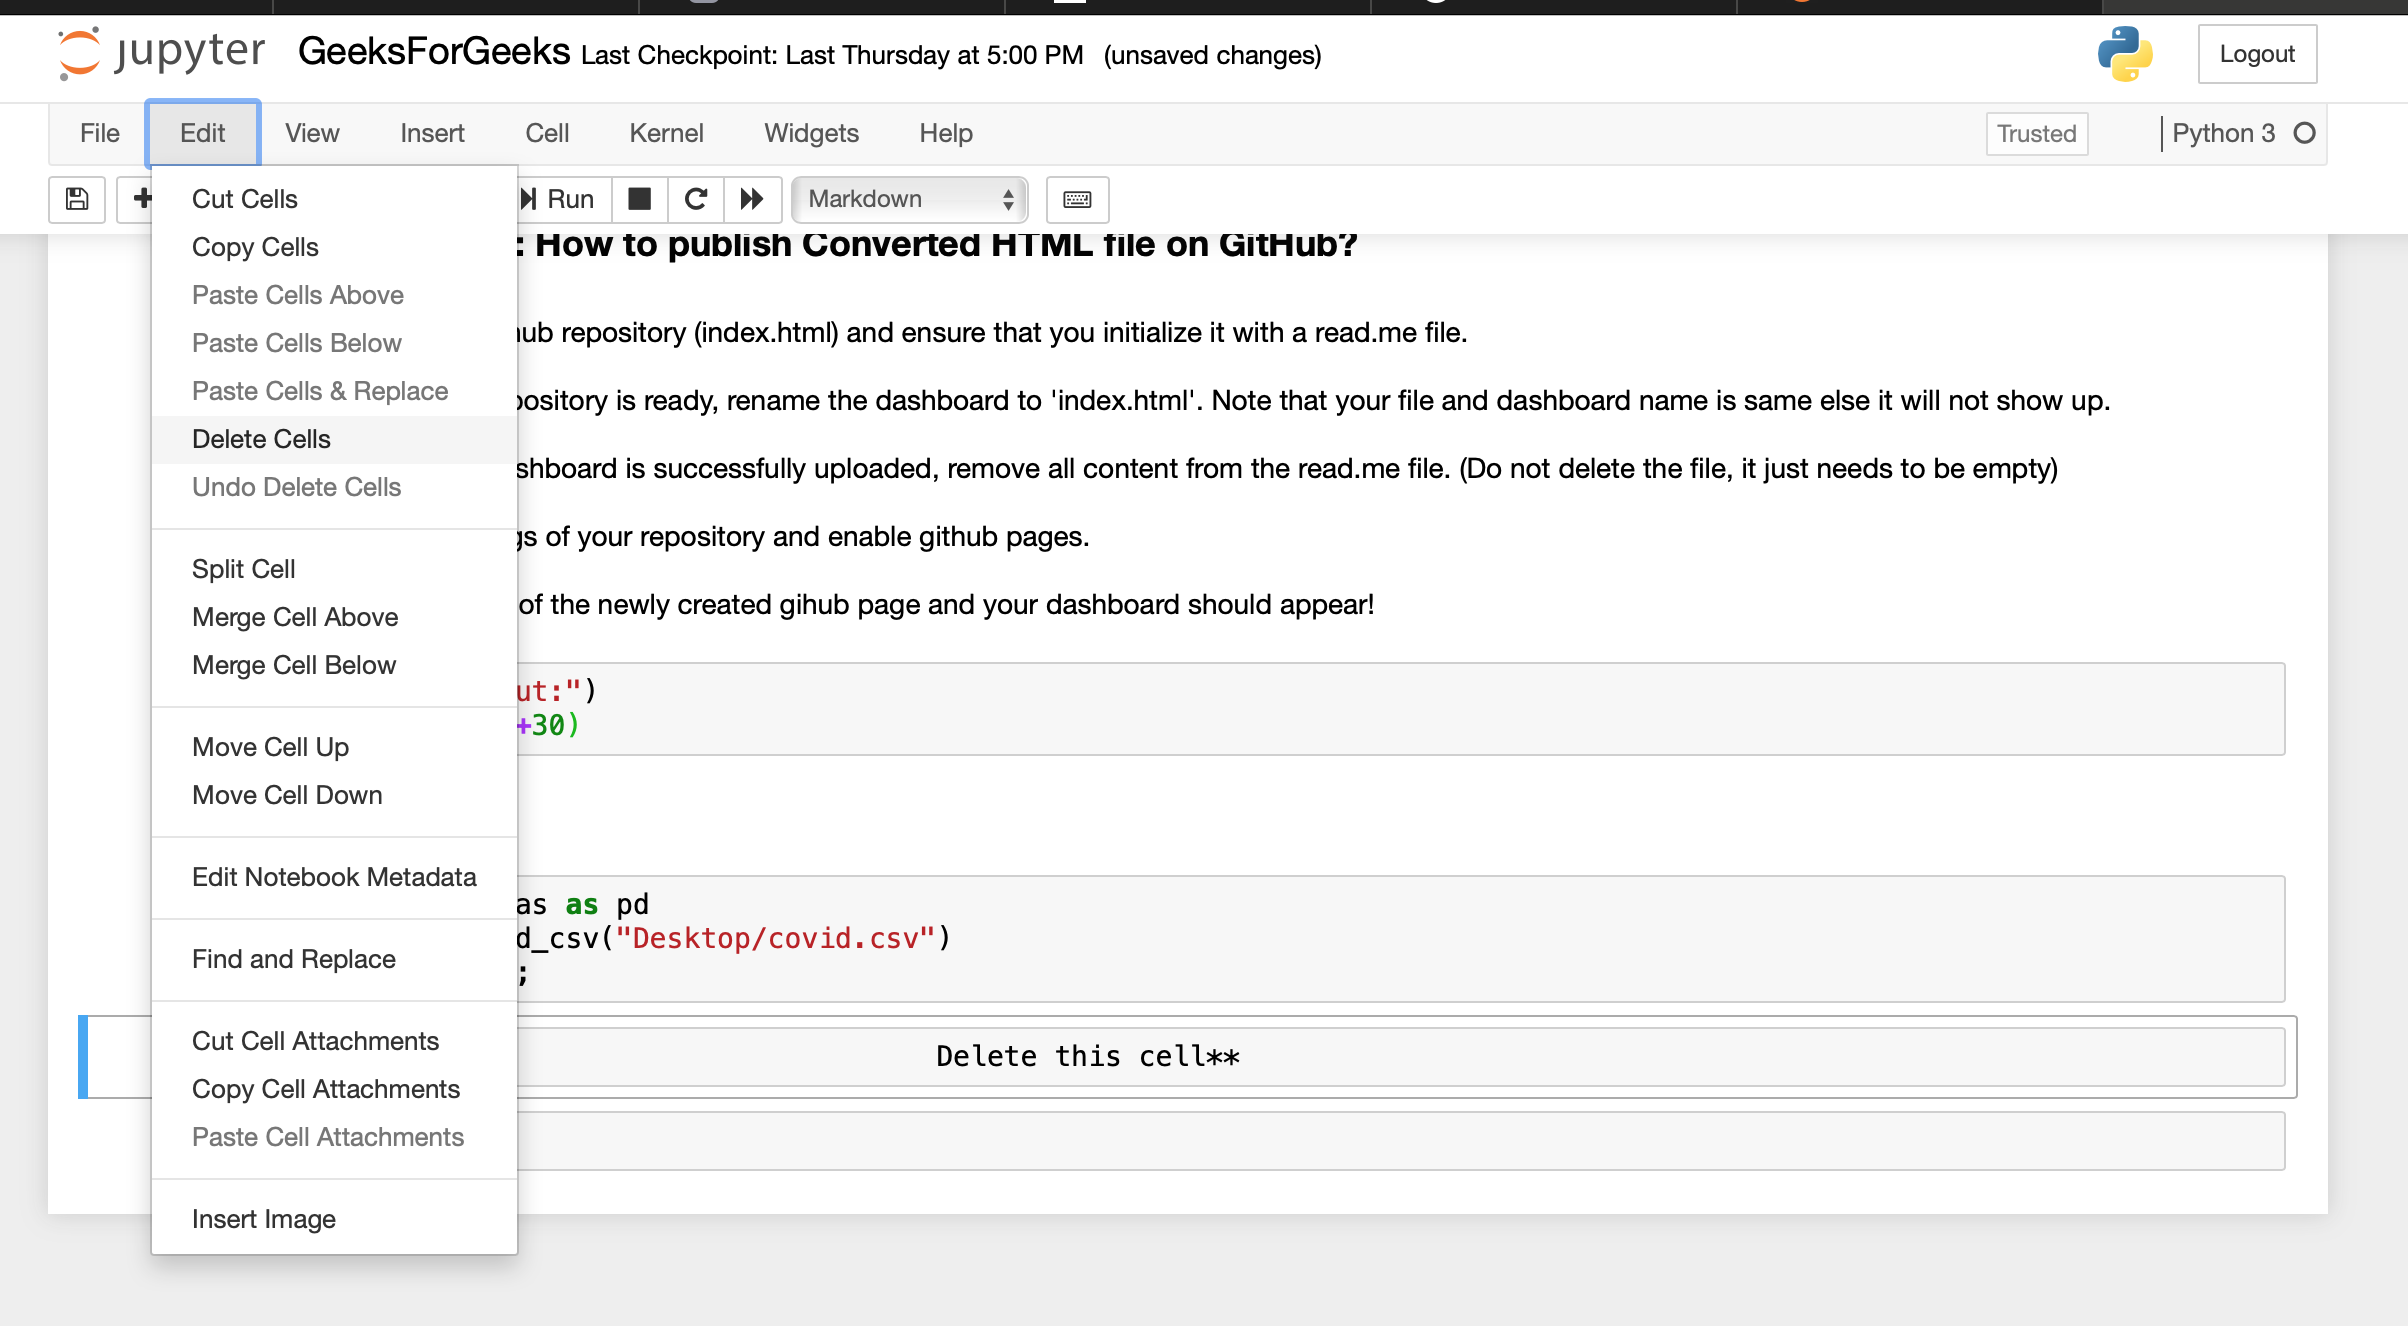This screenshot has height=1326, width=2408.
Task: Click the Trusted notebook toggle
Action: pos(2034,132)
